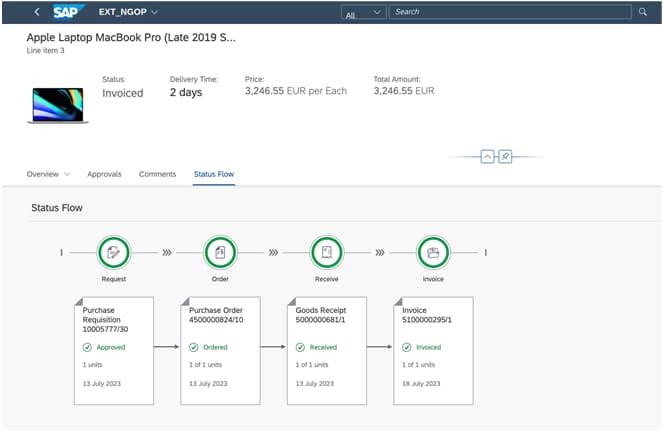Image resolution: width=663 pixels, height=433 pixels.
Task: Click the magnifier search icon
Action: point(643,12)
